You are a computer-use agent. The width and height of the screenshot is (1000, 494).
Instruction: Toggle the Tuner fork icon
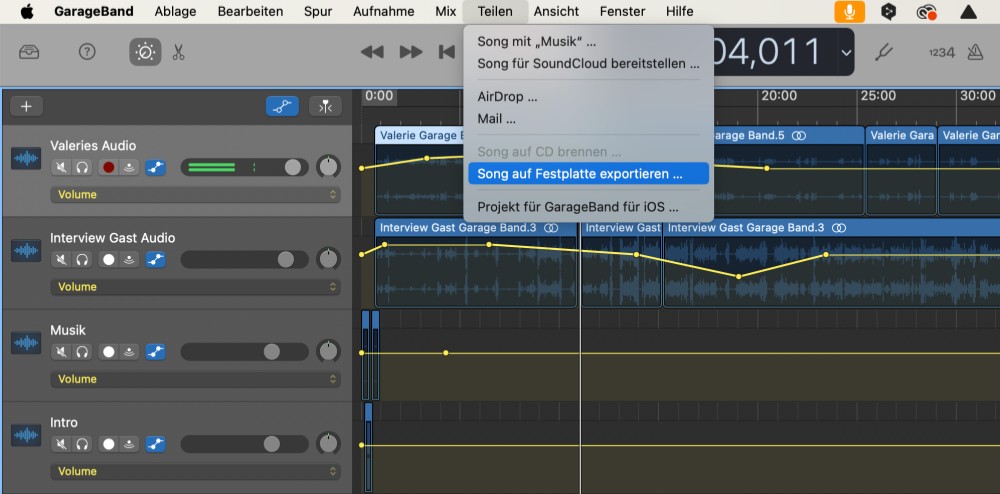point(883,52)
